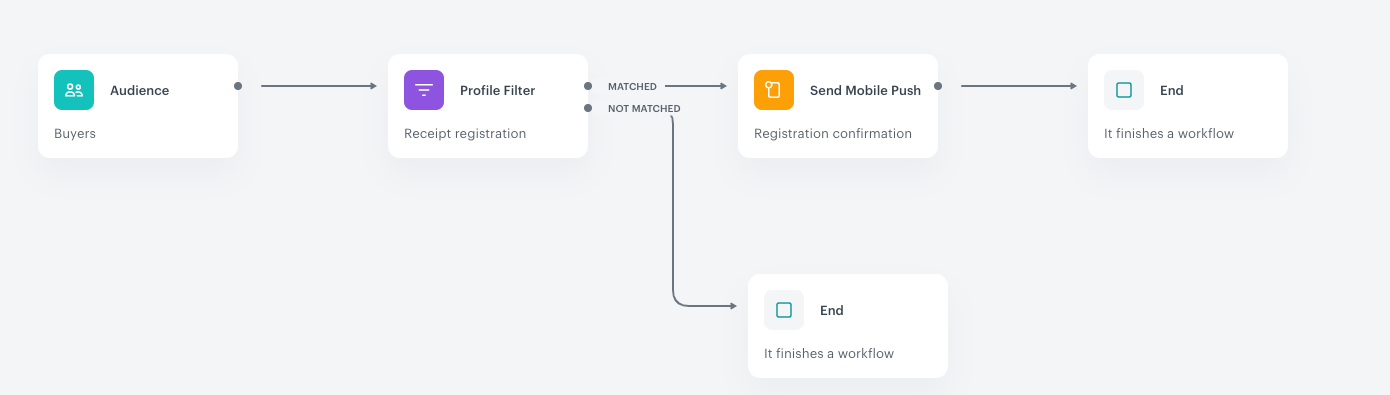This screenshot has height=395, width=1390.
Task: Click the bottom End node square icon
Action: point(784,310)
